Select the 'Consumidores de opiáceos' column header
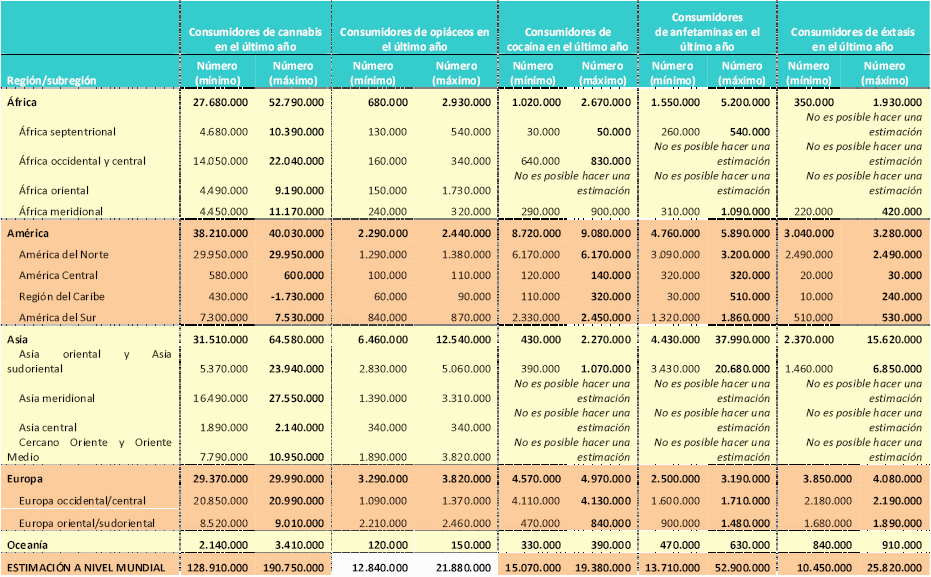This screenshot has width=931, height=577. (414, 39)
